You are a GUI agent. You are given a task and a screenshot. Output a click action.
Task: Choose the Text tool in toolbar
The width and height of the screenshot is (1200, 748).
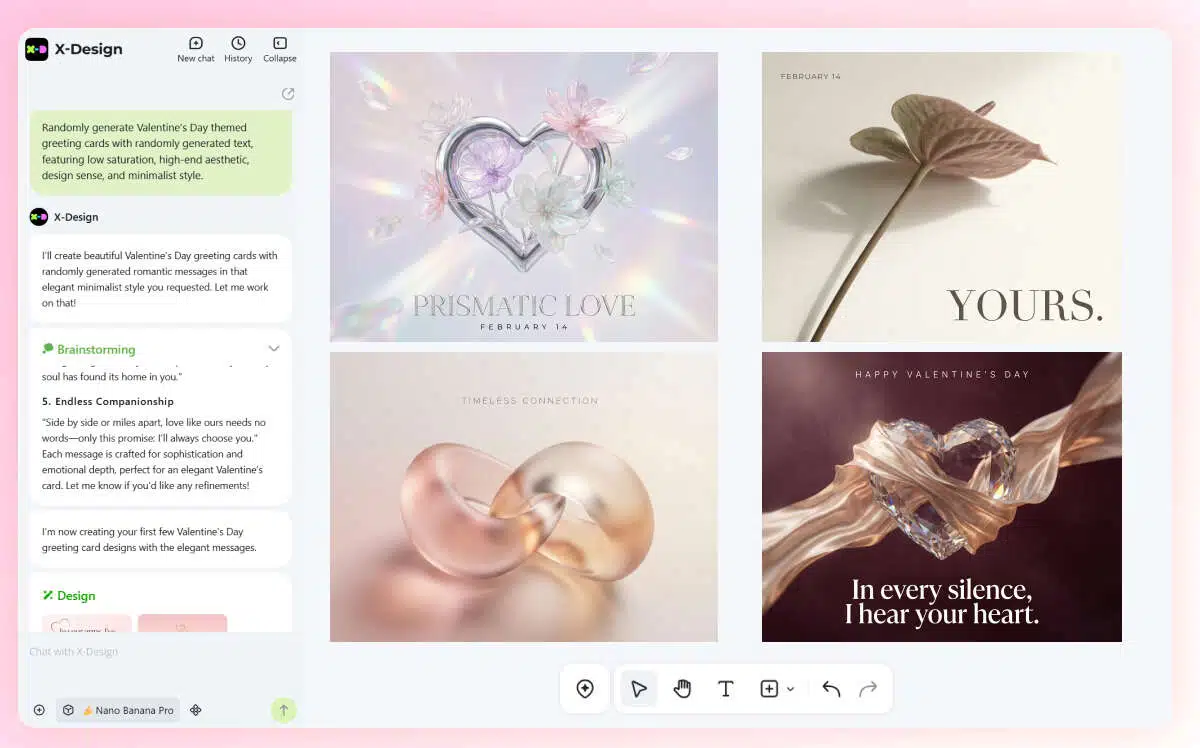click(x=726, y=689)
